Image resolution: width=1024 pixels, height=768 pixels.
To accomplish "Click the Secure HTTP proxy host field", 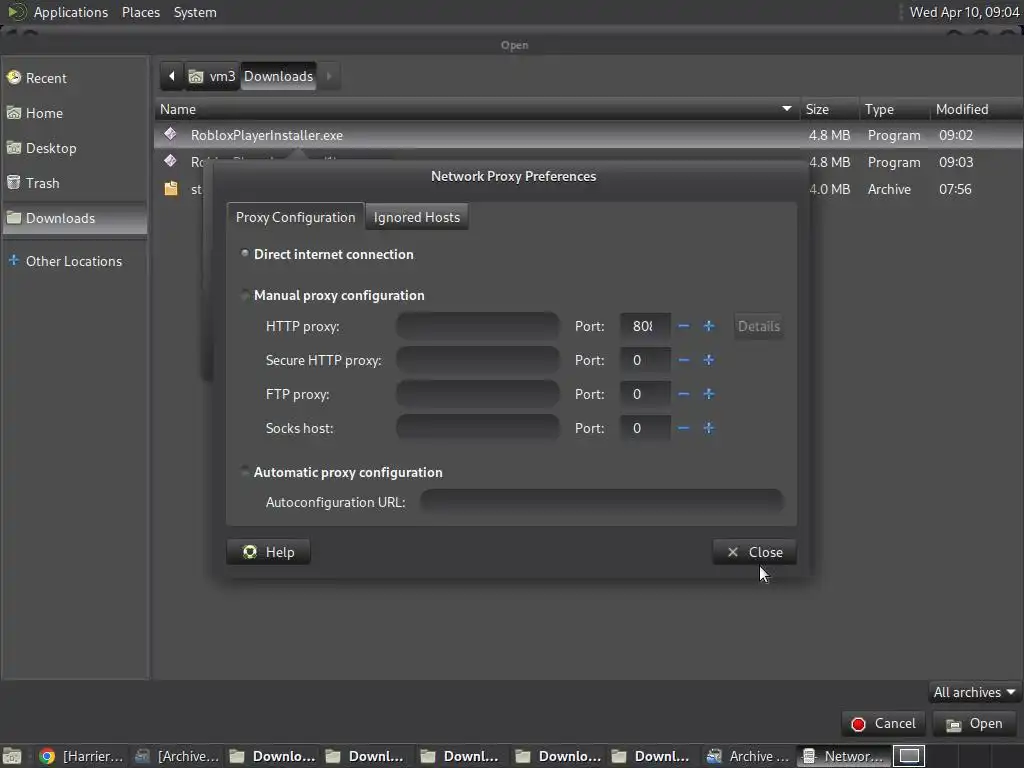I will 477,360.
